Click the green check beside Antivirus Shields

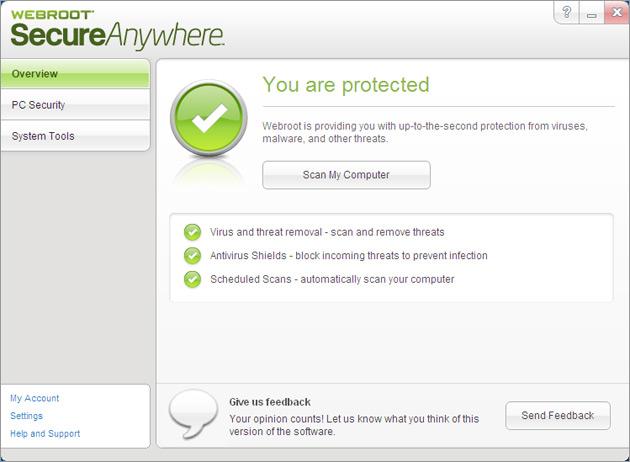tap(192, 256)
